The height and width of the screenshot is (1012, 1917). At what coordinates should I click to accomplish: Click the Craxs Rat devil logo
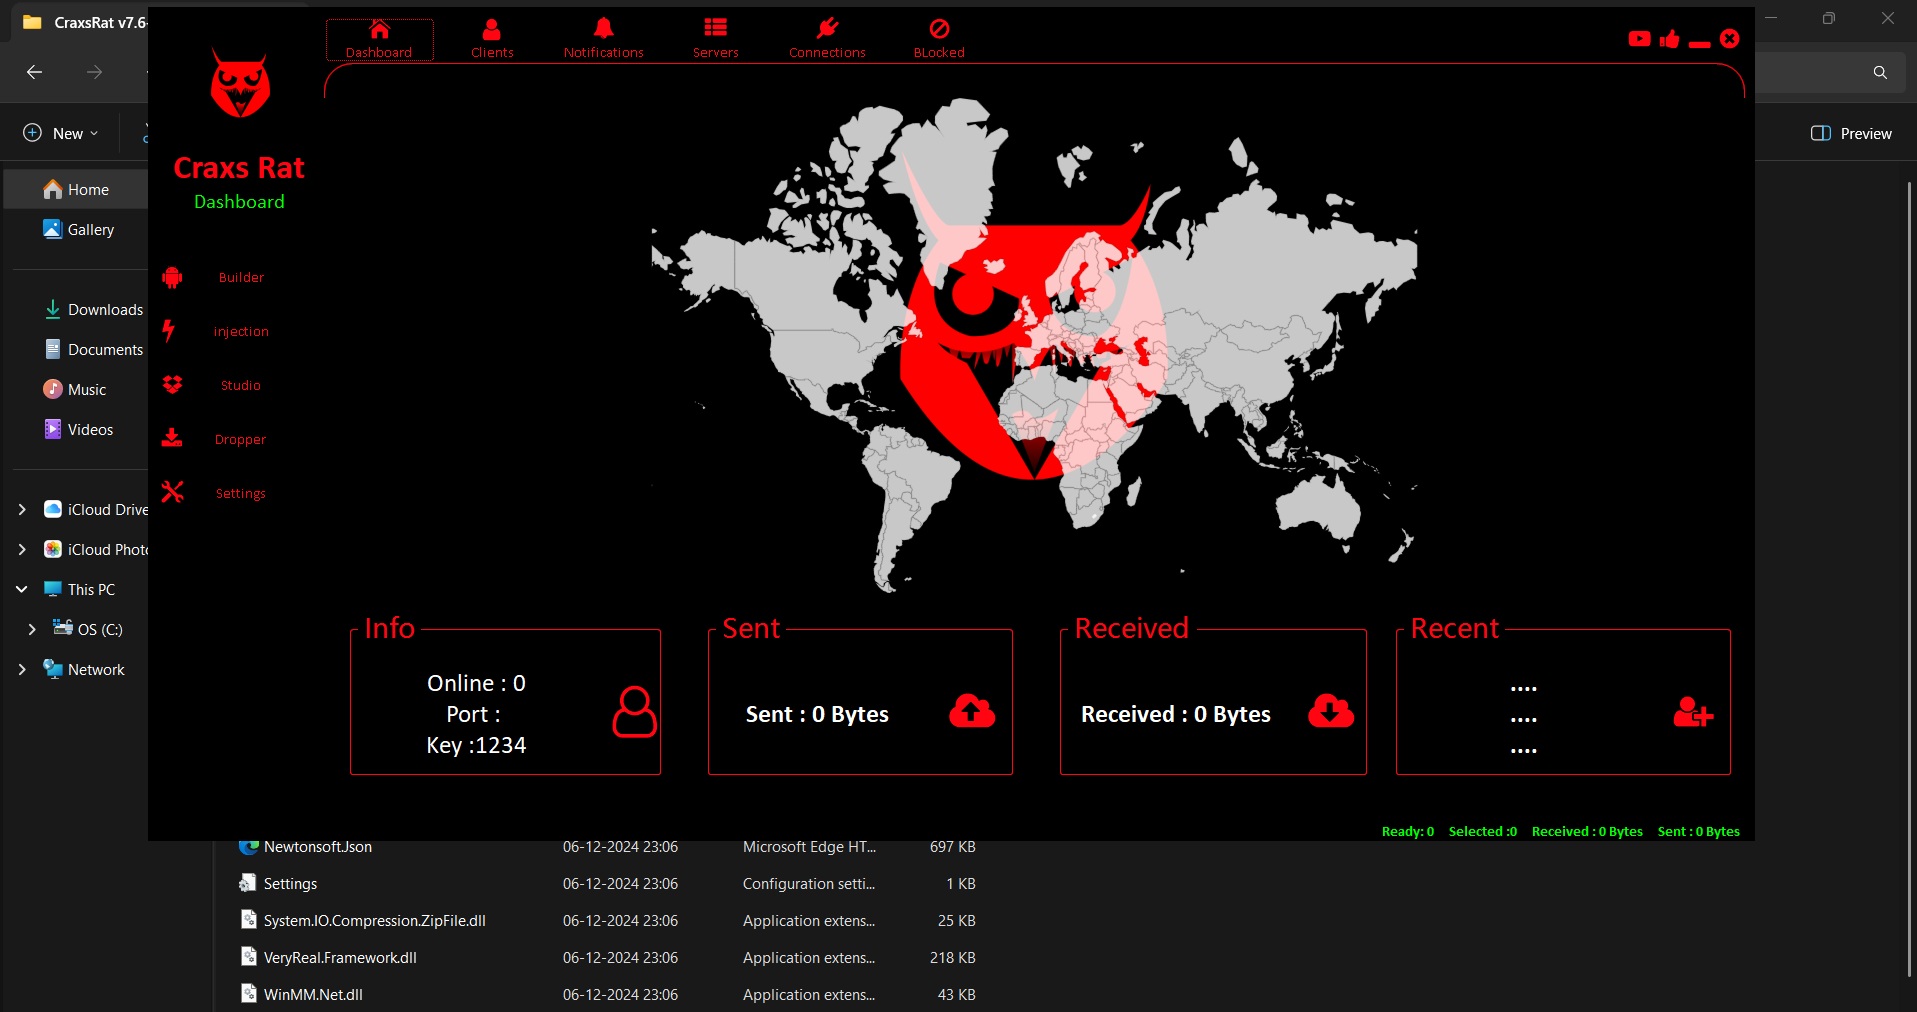(x=240, y=84)
